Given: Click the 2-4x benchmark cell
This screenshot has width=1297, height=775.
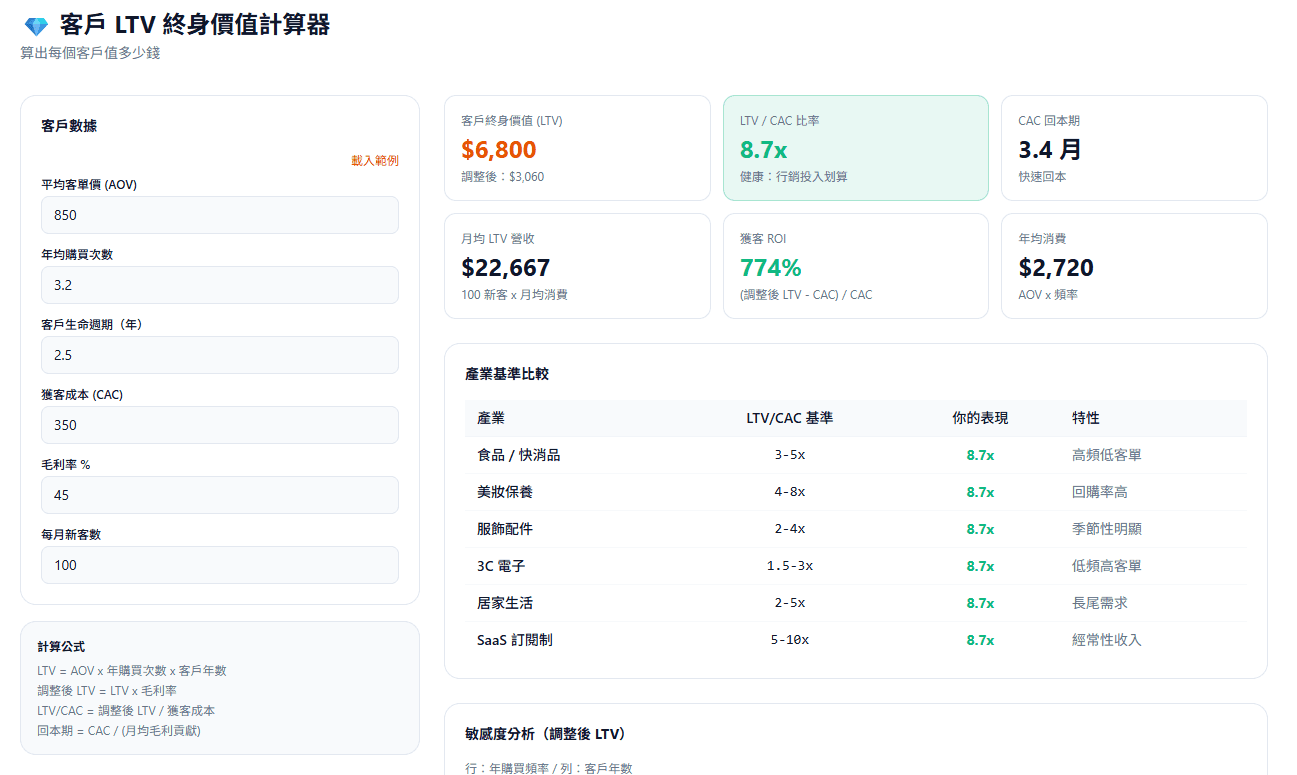Looking at the screenshot, I should coord(790,529).
